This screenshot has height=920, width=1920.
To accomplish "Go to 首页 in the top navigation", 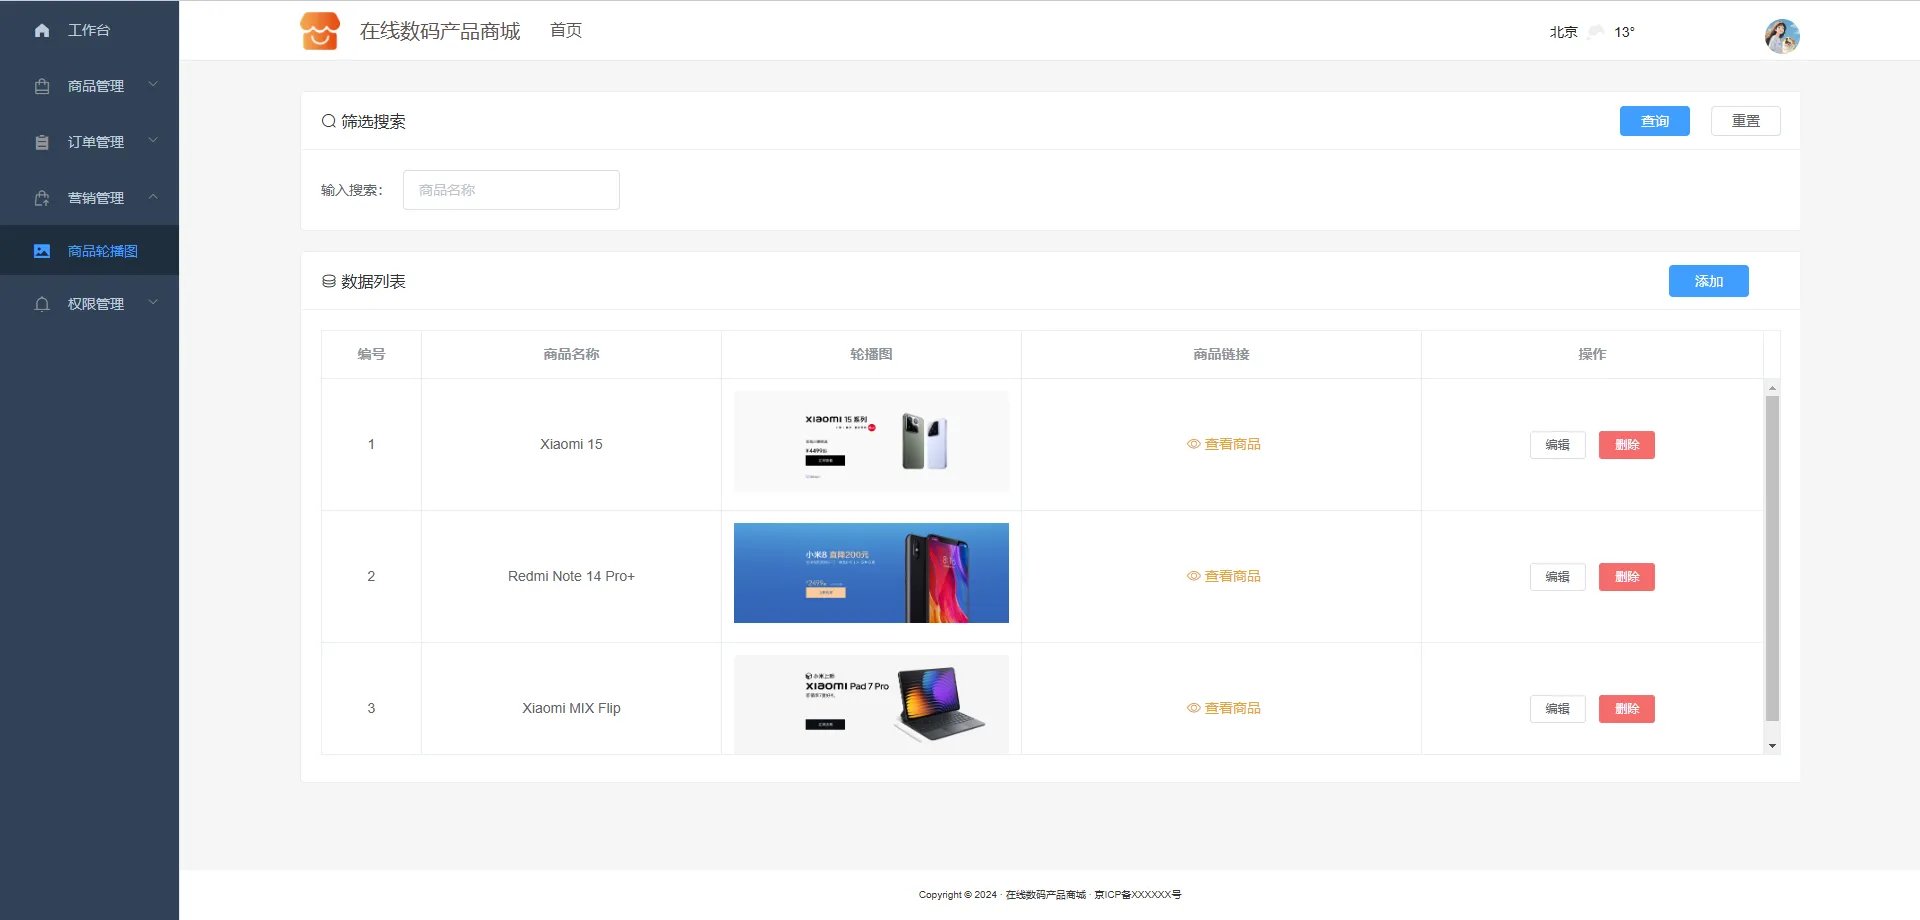I will 566,31.
